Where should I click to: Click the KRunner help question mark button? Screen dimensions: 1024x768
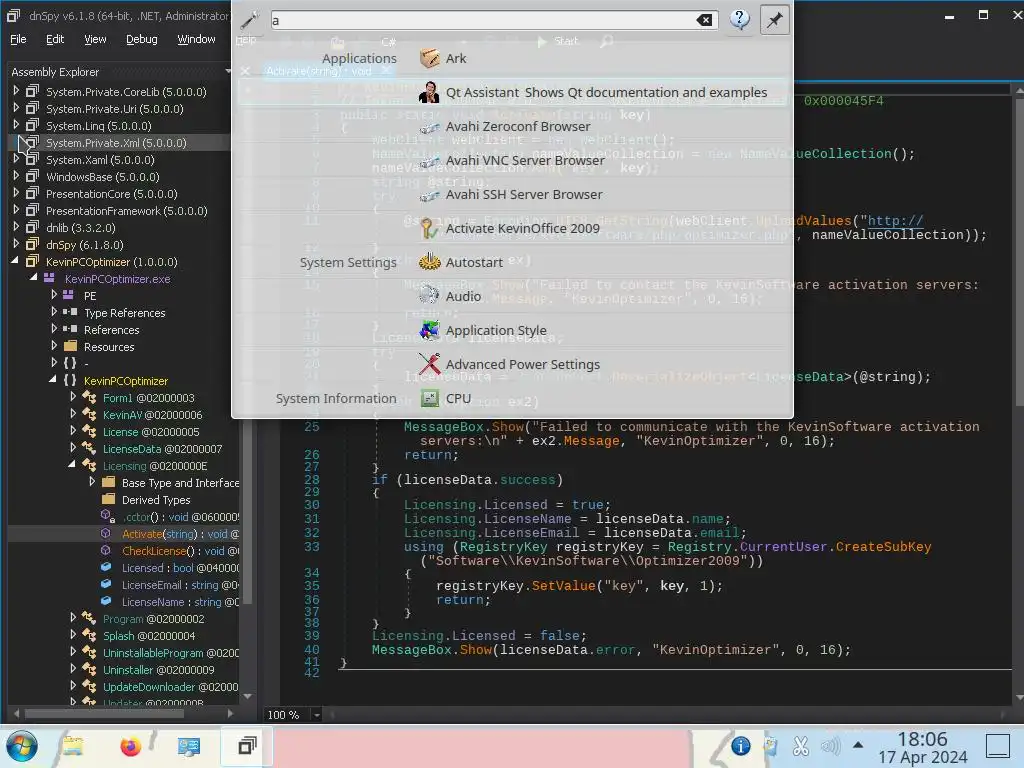point(739,20)
